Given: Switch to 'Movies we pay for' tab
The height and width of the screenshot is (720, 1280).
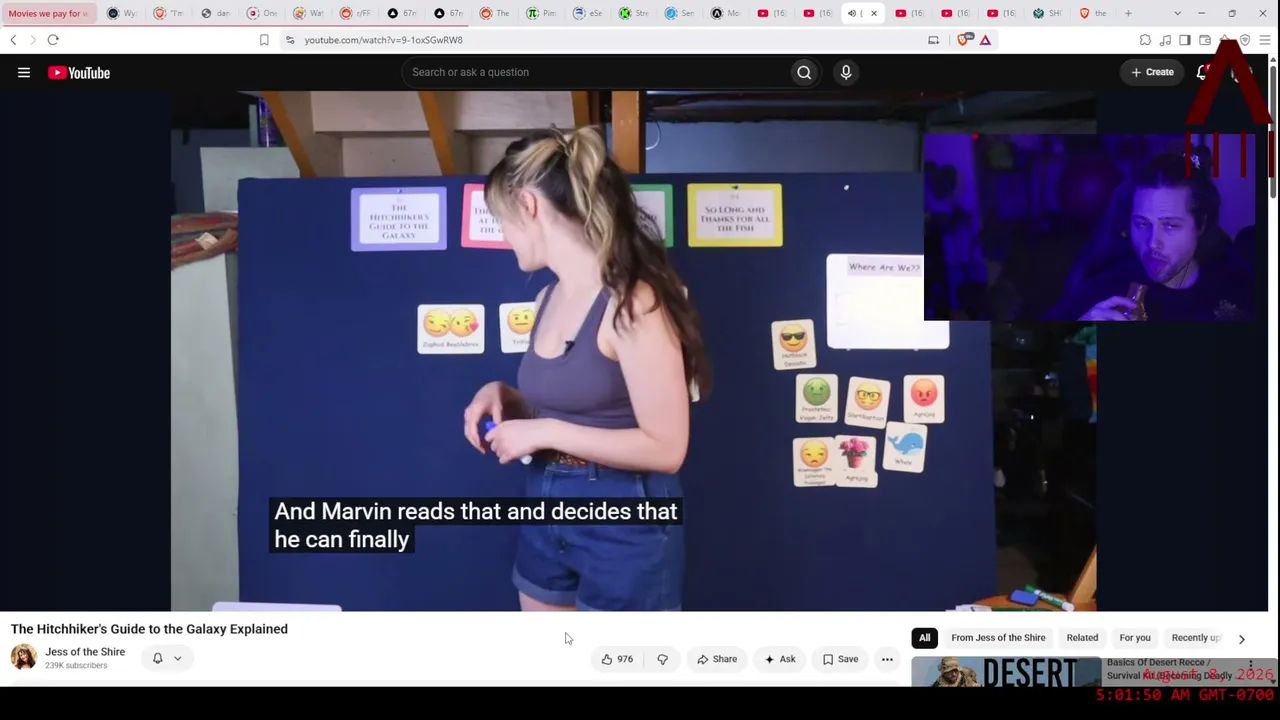Looking at the screenshot, I should click(48, 13).
